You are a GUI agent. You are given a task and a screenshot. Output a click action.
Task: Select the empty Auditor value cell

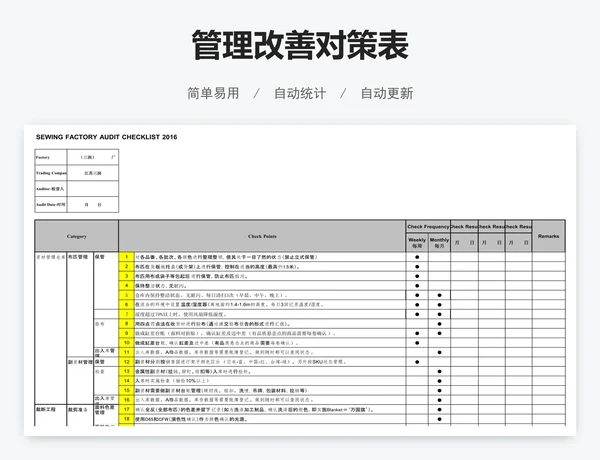point(93,189)
